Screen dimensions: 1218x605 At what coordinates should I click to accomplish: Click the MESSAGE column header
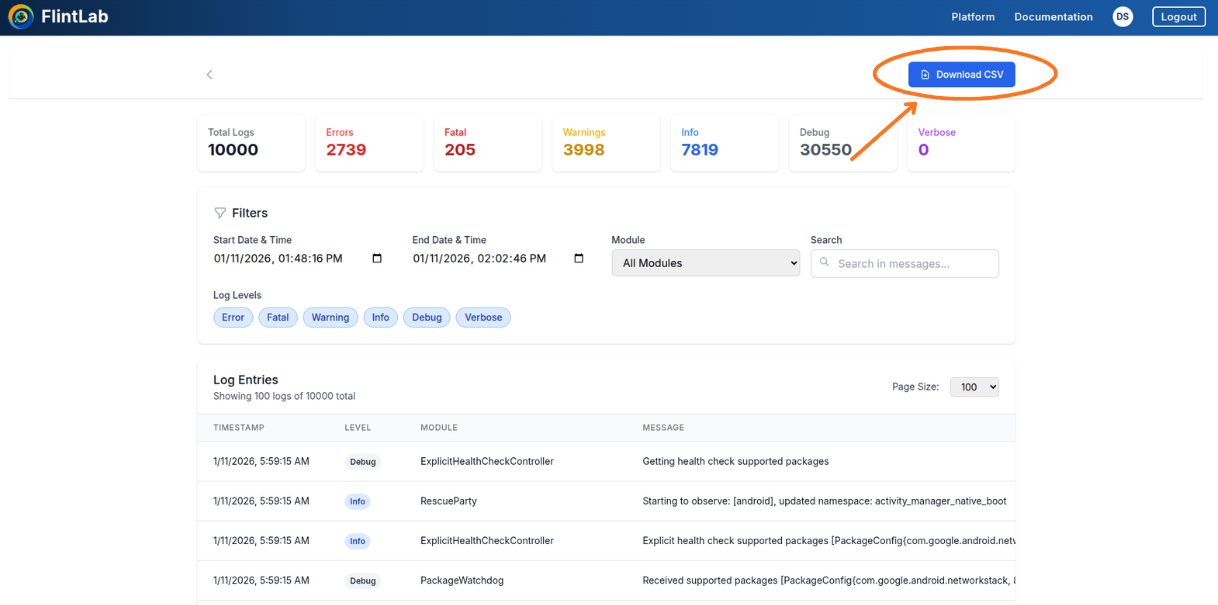pos(663,428)
